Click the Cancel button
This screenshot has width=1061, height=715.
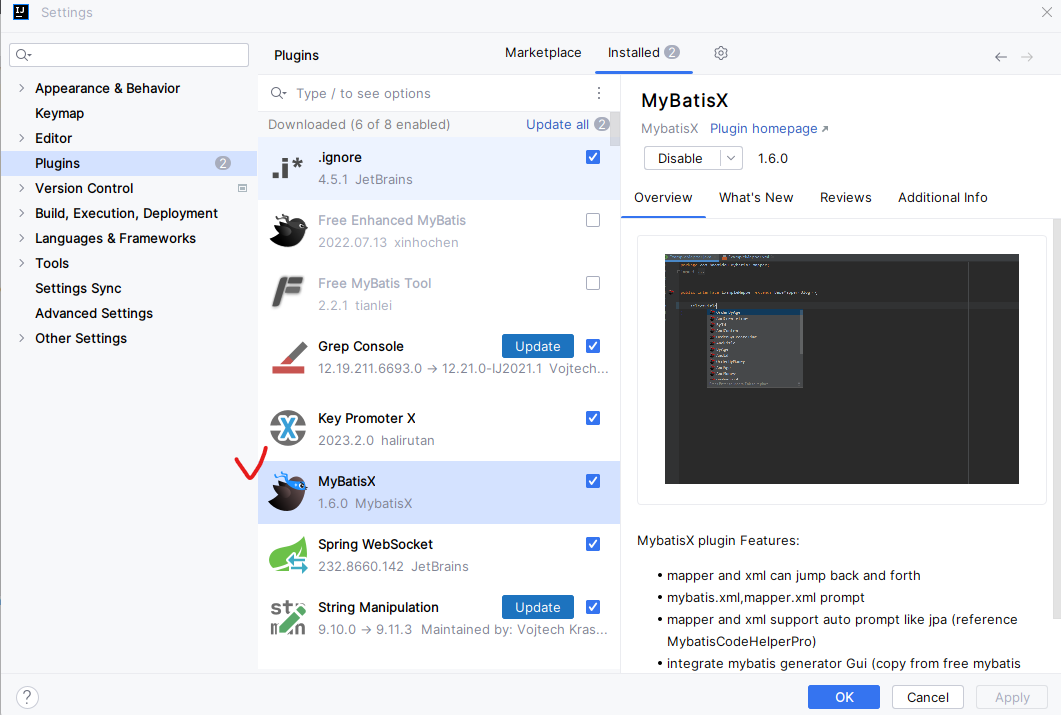click(927, 697)
